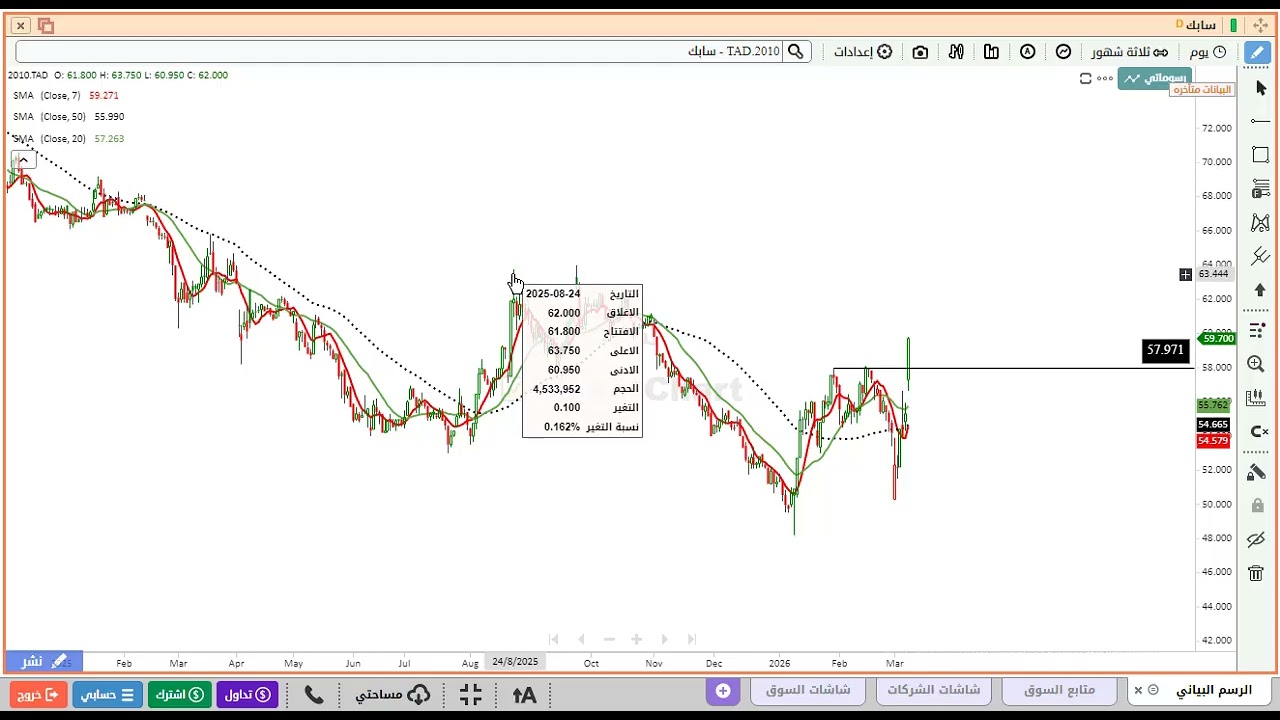Viewport: 1280px width, 720px height.
Task: Pan chart left one step
Action: coord(581,639)
